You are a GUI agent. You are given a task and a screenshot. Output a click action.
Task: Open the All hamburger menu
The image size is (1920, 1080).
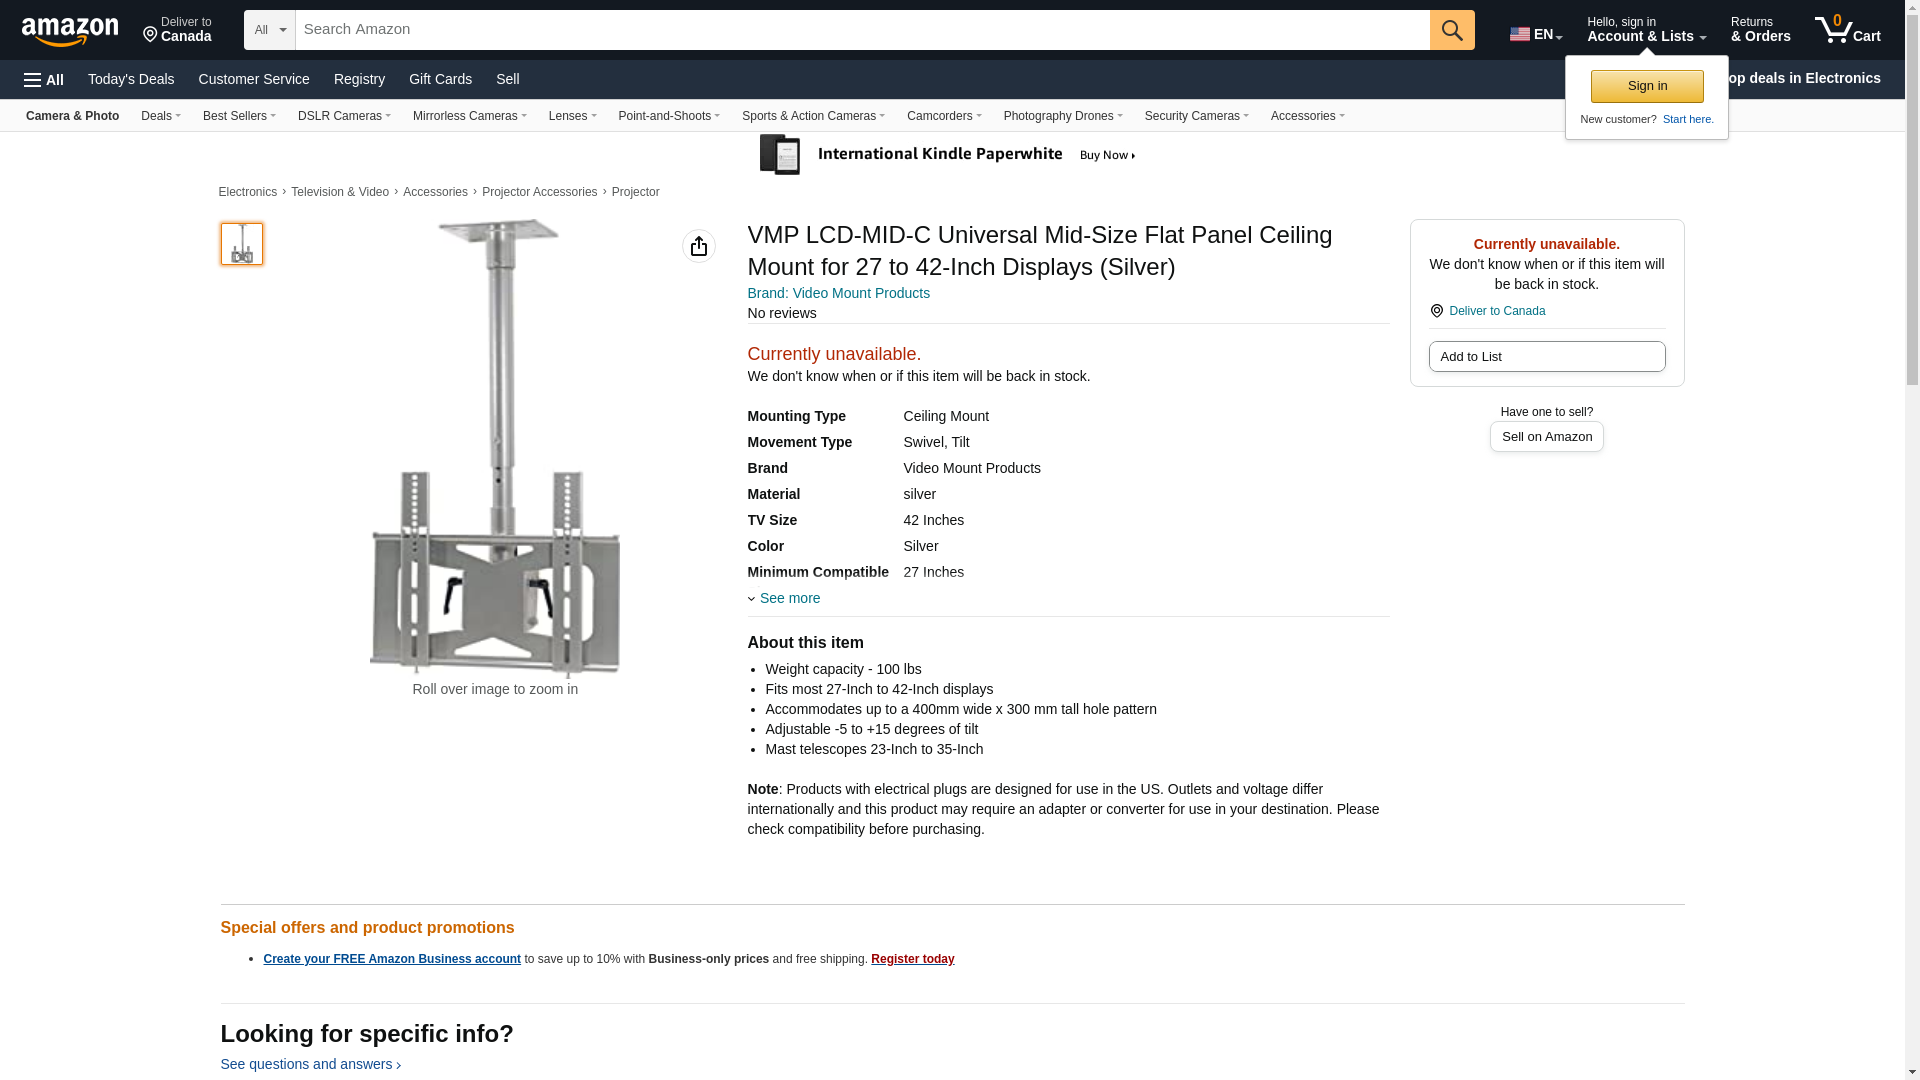(44, 80)
